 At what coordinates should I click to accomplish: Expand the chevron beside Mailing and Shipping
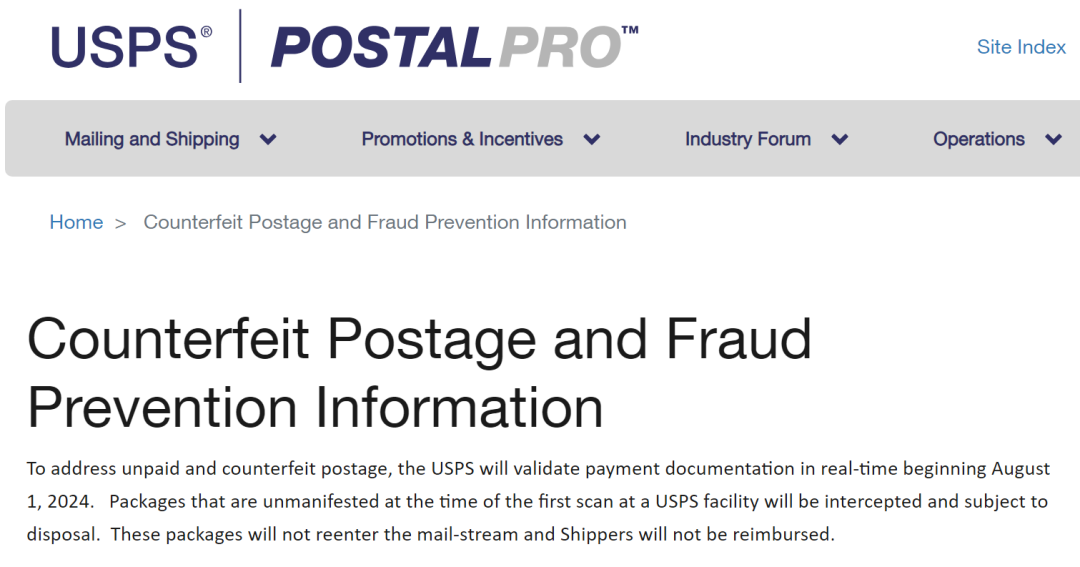268,140
